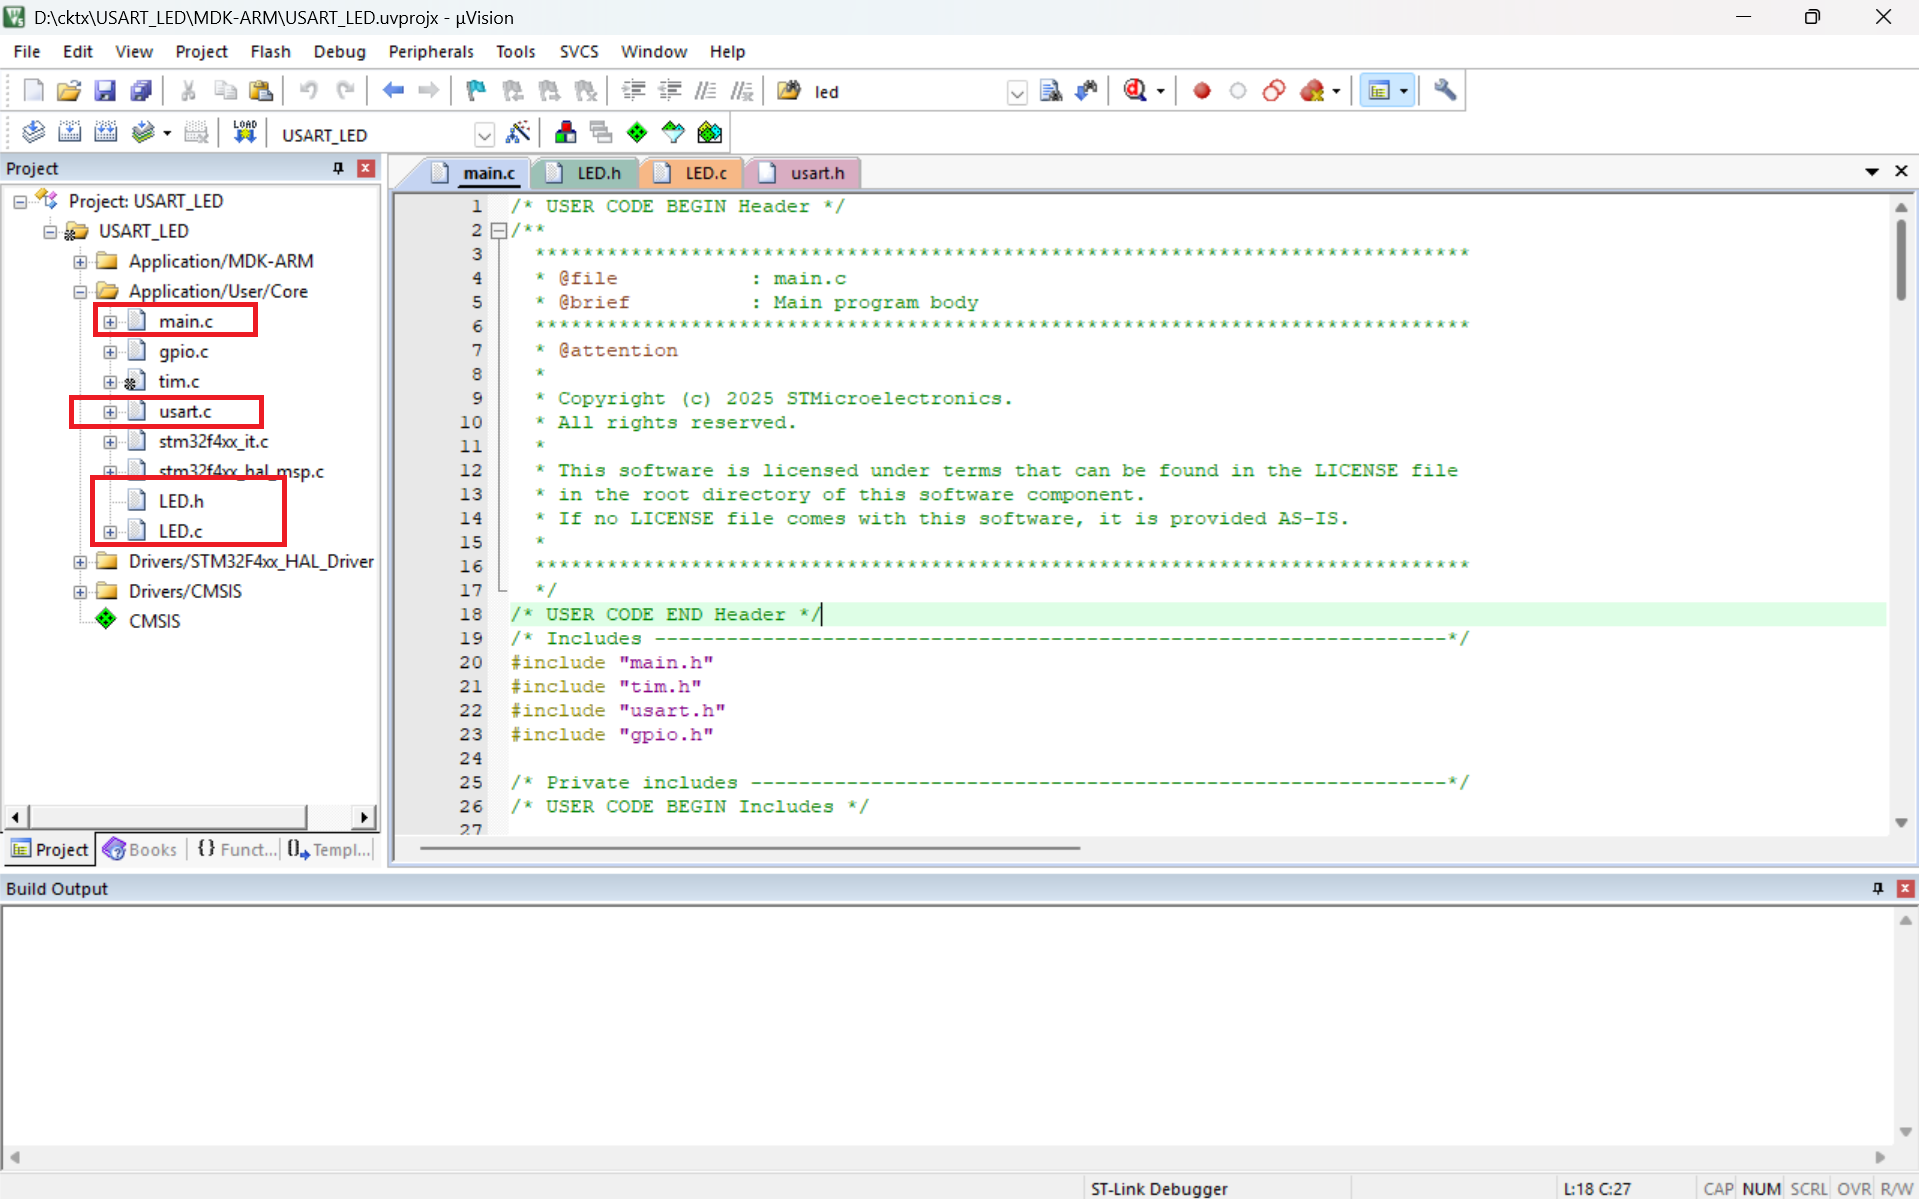Screen dimensions: 1919x1199
Task: Open Options for Target magic wand icon
Action: click(x=518, y=132)
